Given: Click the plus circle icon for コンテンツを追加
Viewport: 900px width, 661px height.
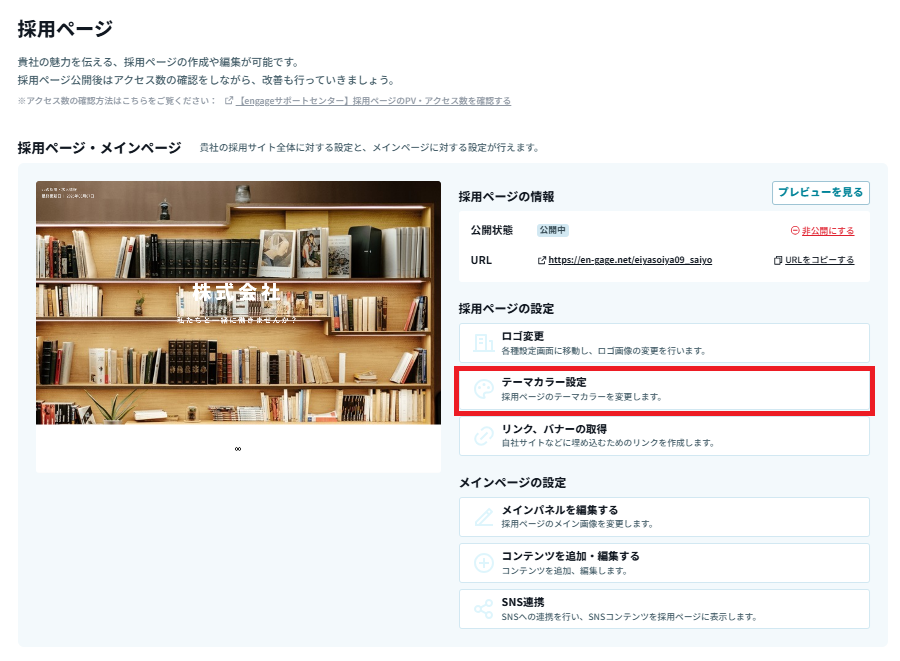Looking at the screenshot, I should coord(483,563).
